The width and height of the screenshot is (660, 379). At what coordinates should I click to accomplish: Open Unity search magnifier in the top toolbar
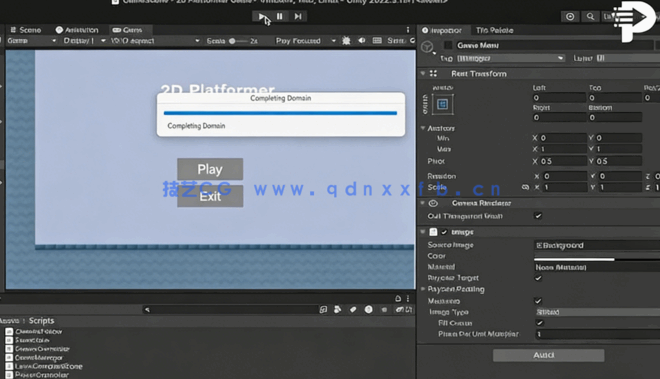point(590,16)
